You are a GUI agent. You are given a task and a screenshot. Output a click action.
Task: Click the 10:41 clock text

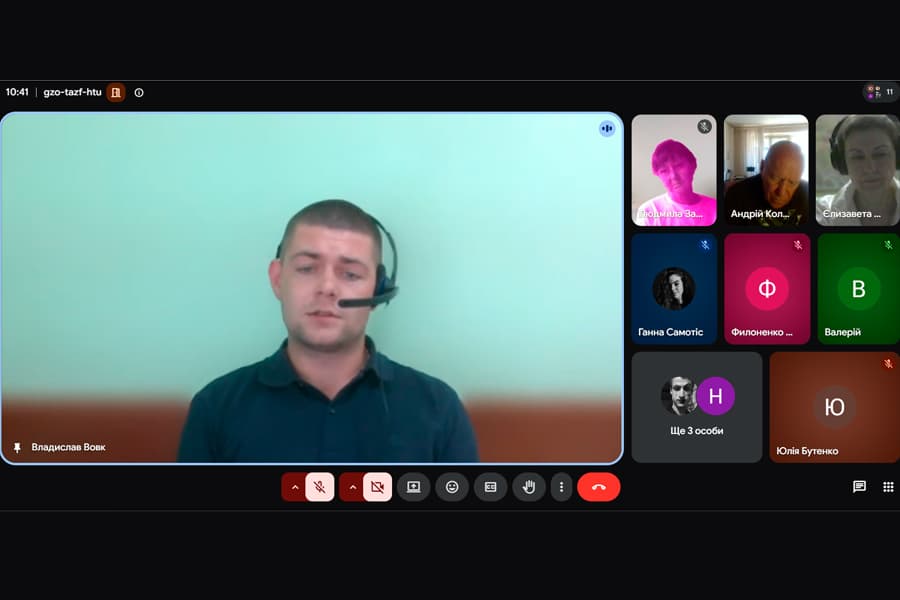click(17, 92)
